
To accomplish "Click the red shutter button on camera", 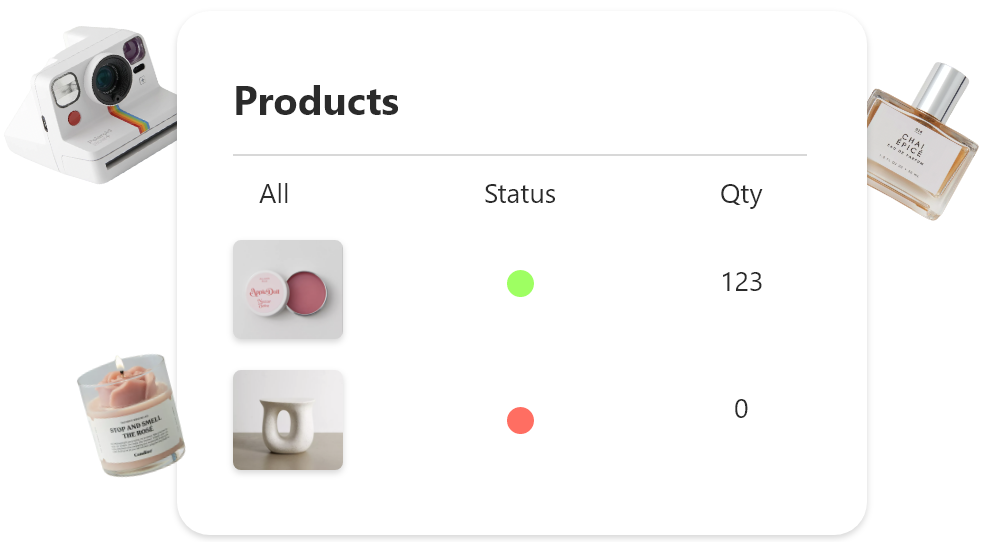I will [x=73, y=117].
